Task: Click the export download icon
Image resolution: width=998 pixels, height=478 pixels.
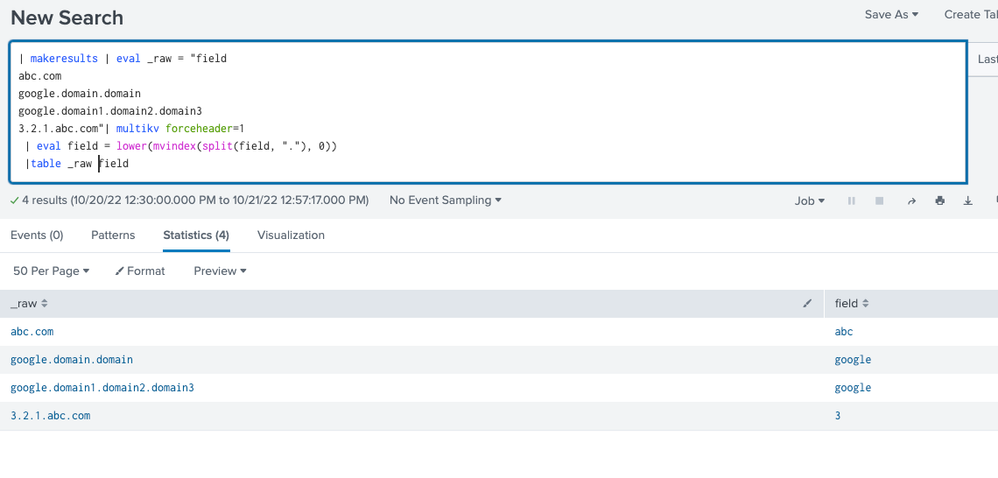Action: click(x=968, y=201)
